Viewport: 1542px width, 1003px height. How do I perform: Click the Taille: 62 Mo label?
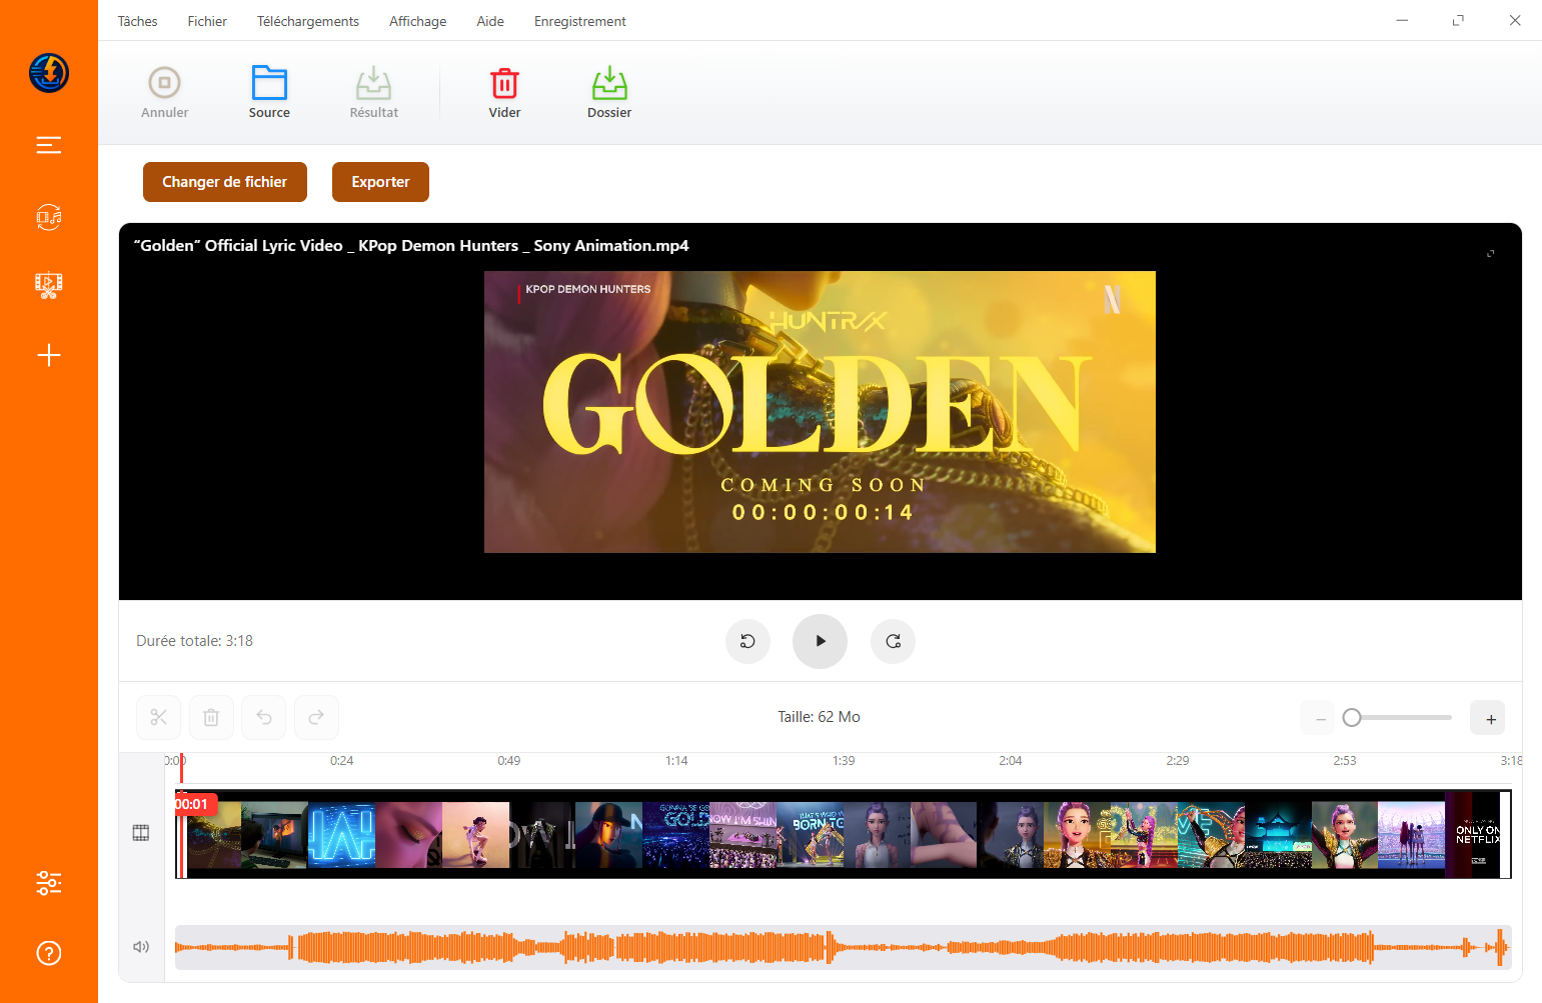[819, 717]
